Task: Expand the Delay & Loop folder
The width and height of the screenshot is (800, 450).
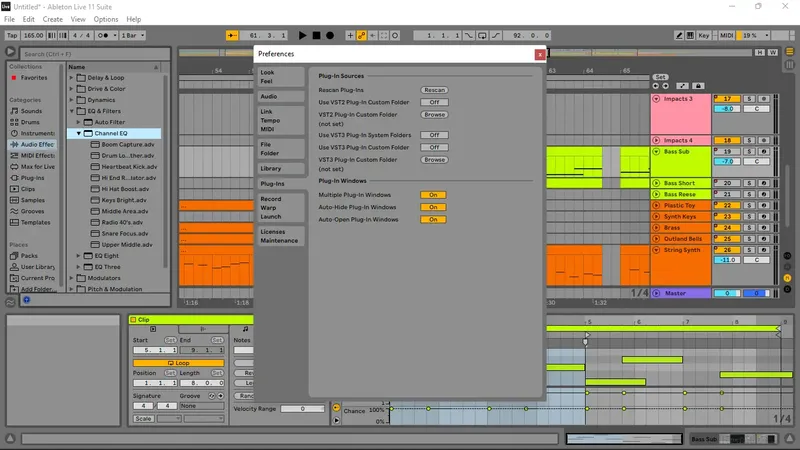Action: [x=71, y=78]
